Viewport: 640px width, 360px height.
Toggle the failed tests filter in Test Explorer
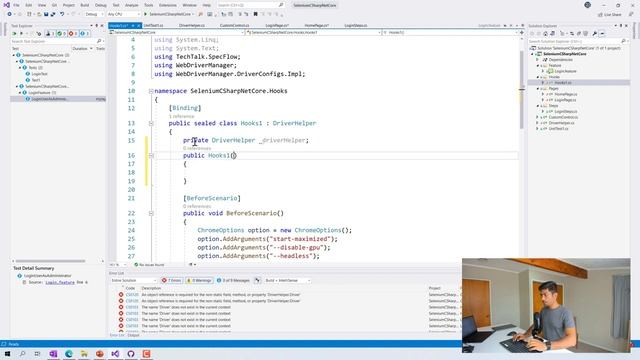pos(73,33)
